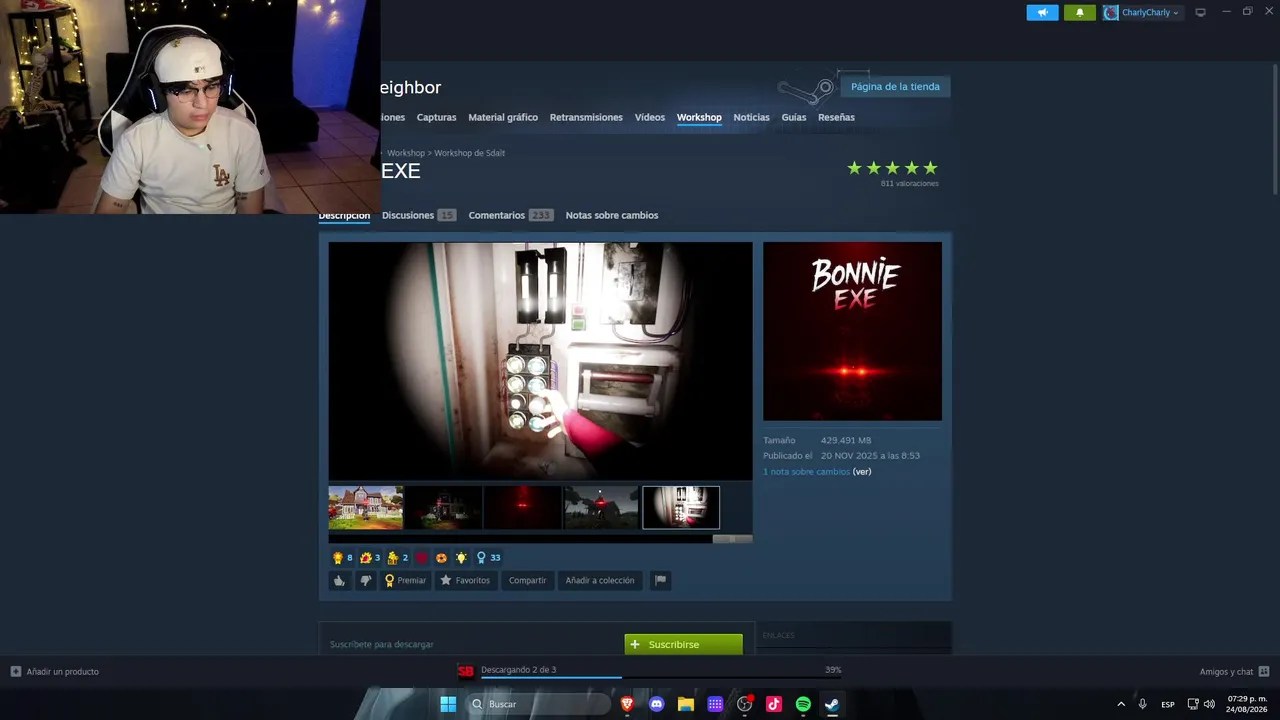Report the item with the flag icon
This screenshot has width=1280, height=720.
[x=660, y=580]
